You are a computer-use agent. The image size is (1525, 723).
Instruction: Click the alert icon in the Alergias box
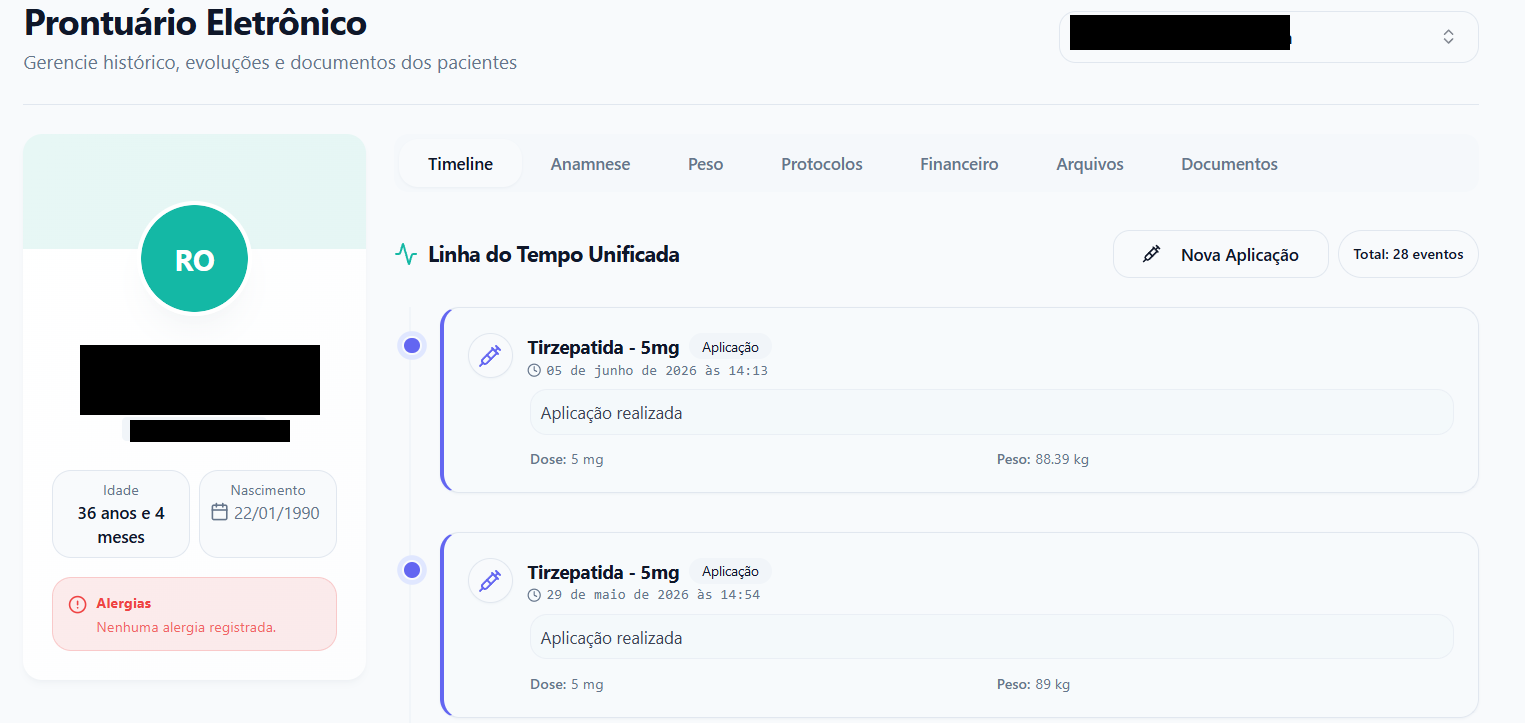pyautogui.click(x=77, y=605)
